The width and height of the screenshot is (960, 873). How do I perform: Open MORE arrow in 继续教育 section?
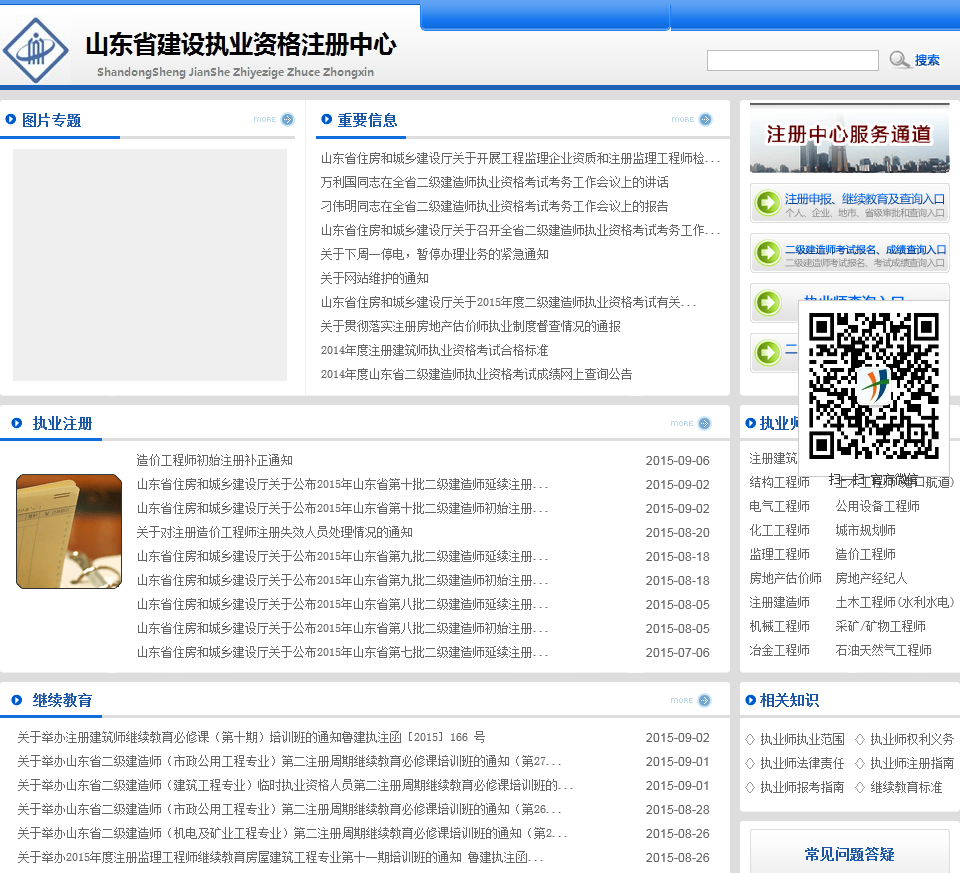click(x=704, y=701)
